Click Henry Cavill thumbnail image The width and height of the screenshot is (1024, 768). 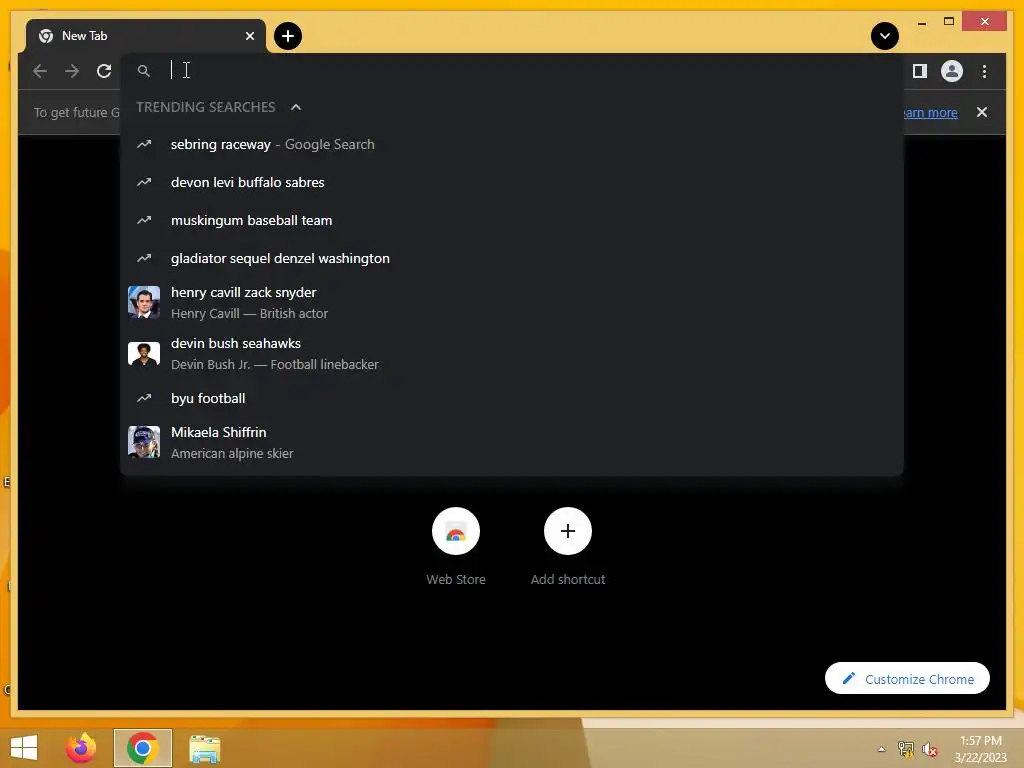pos(144,302)
